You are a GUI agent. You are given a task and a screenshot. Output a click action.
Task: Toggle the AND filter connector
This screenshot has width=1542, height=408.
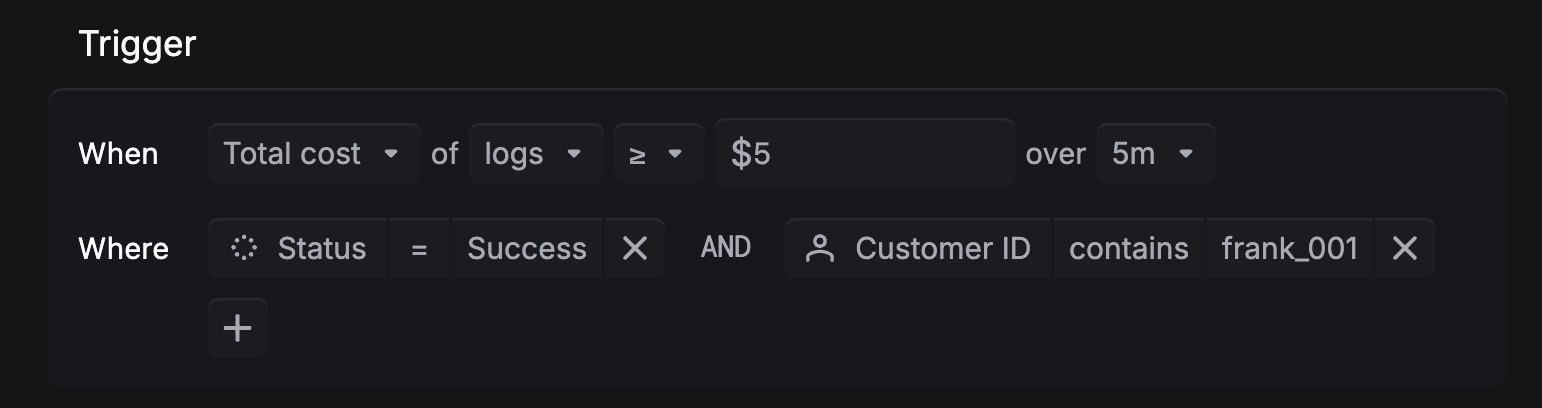coord(726,248)
